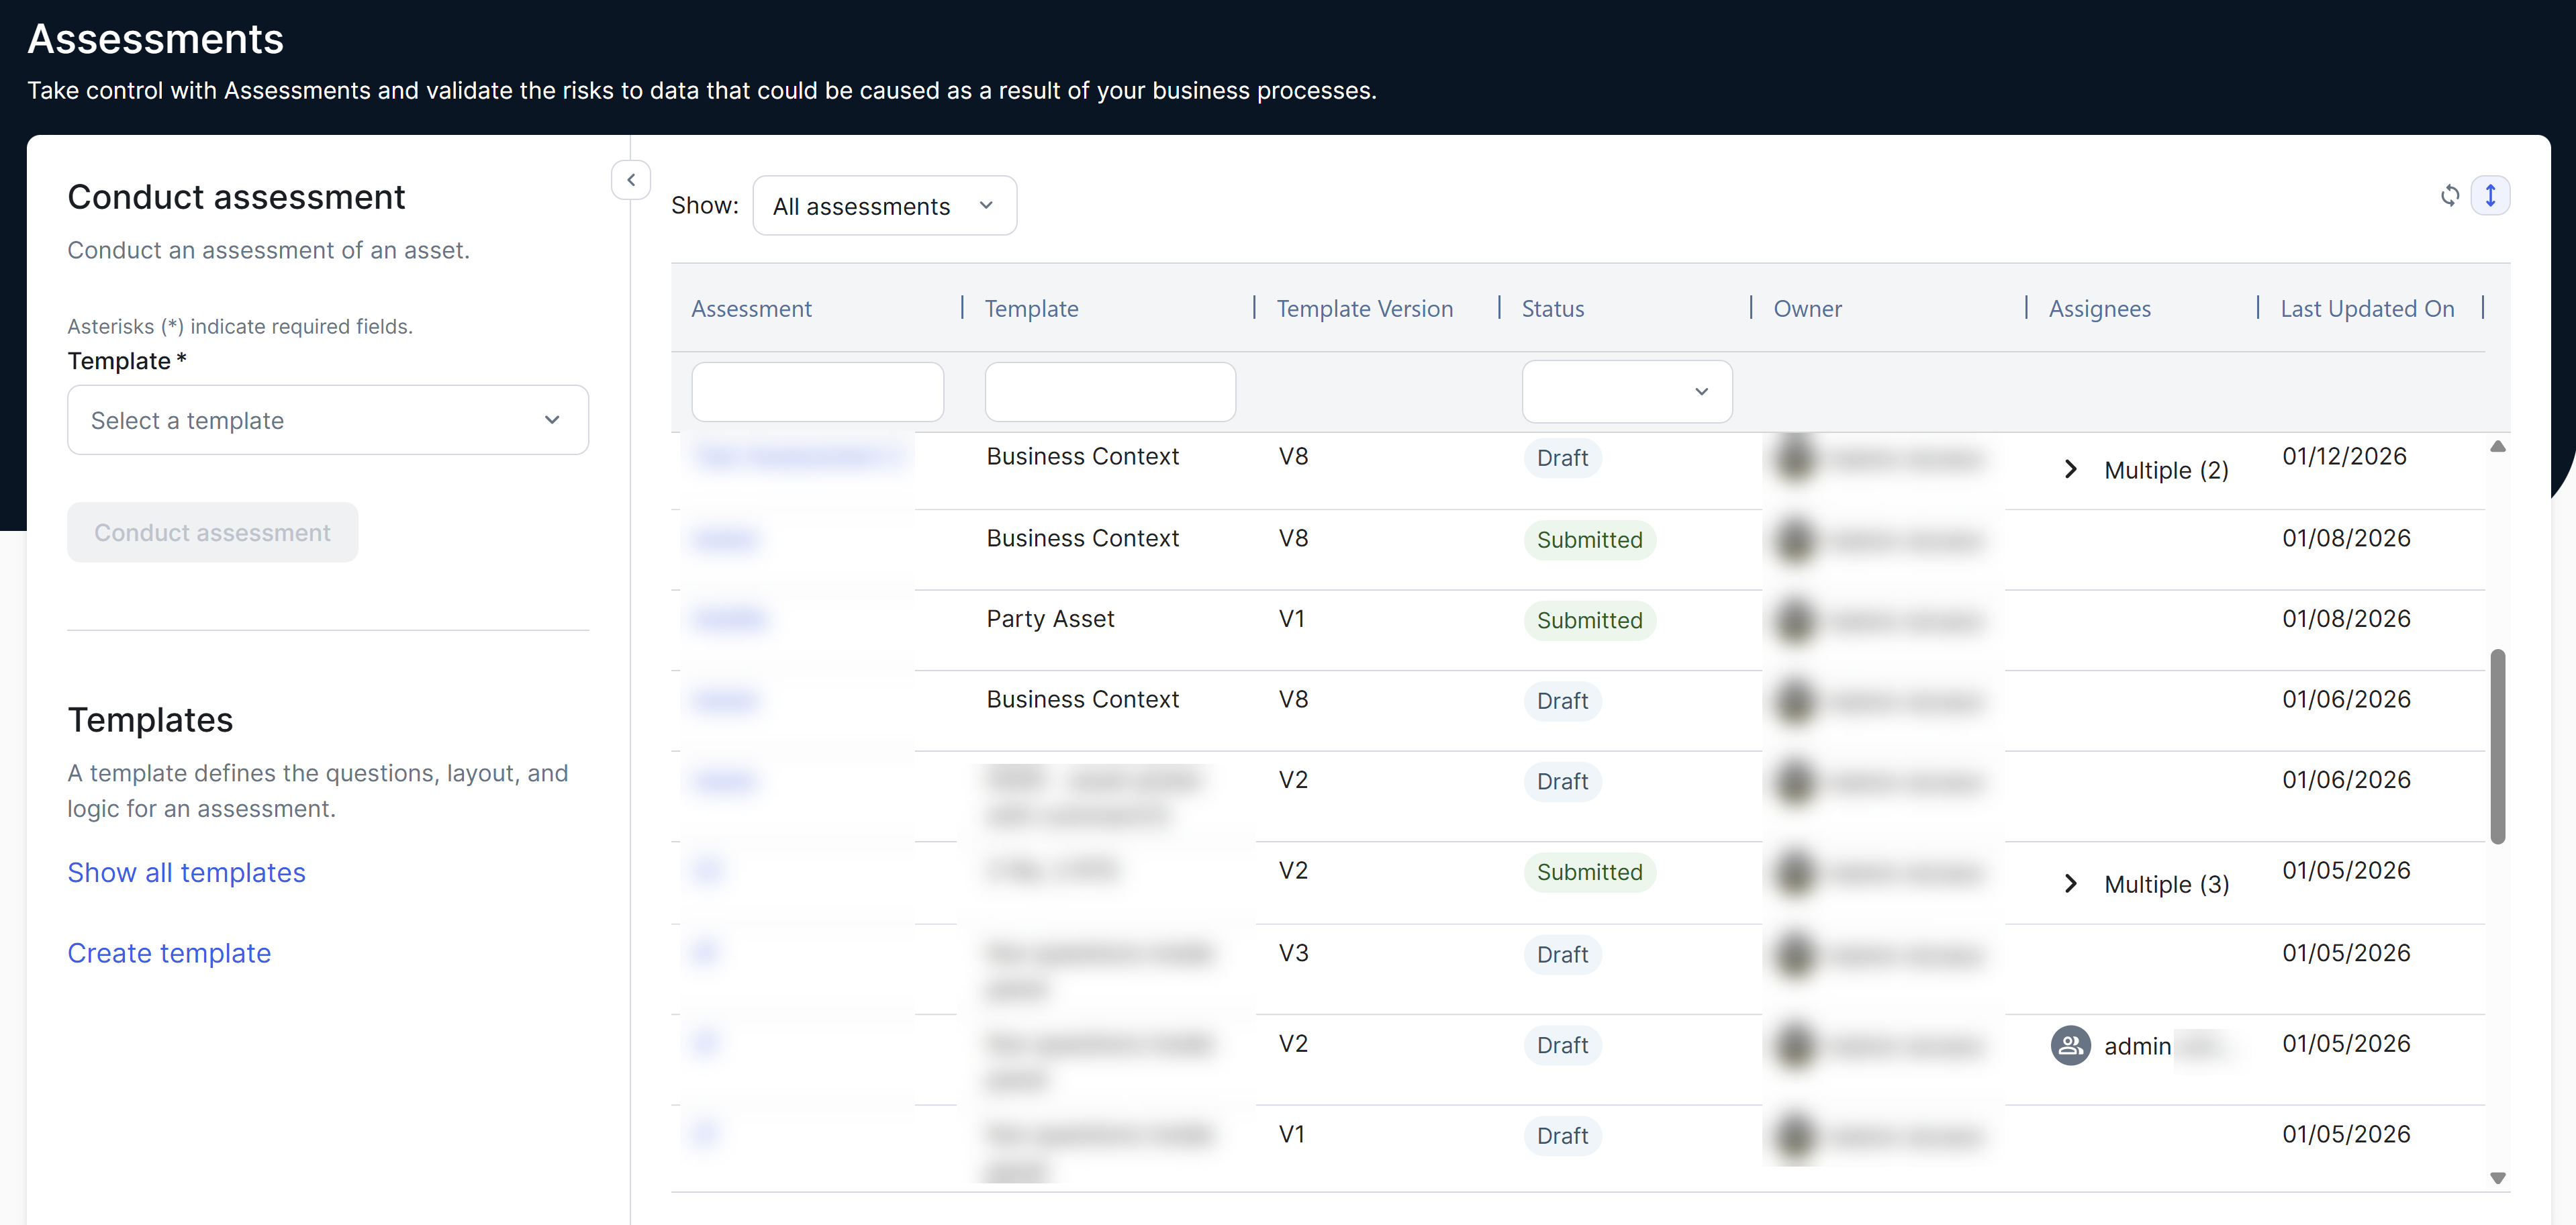Collapse the Conduct assessment side panel
Screen dimensions: 2576x1225
coord(631,180)
